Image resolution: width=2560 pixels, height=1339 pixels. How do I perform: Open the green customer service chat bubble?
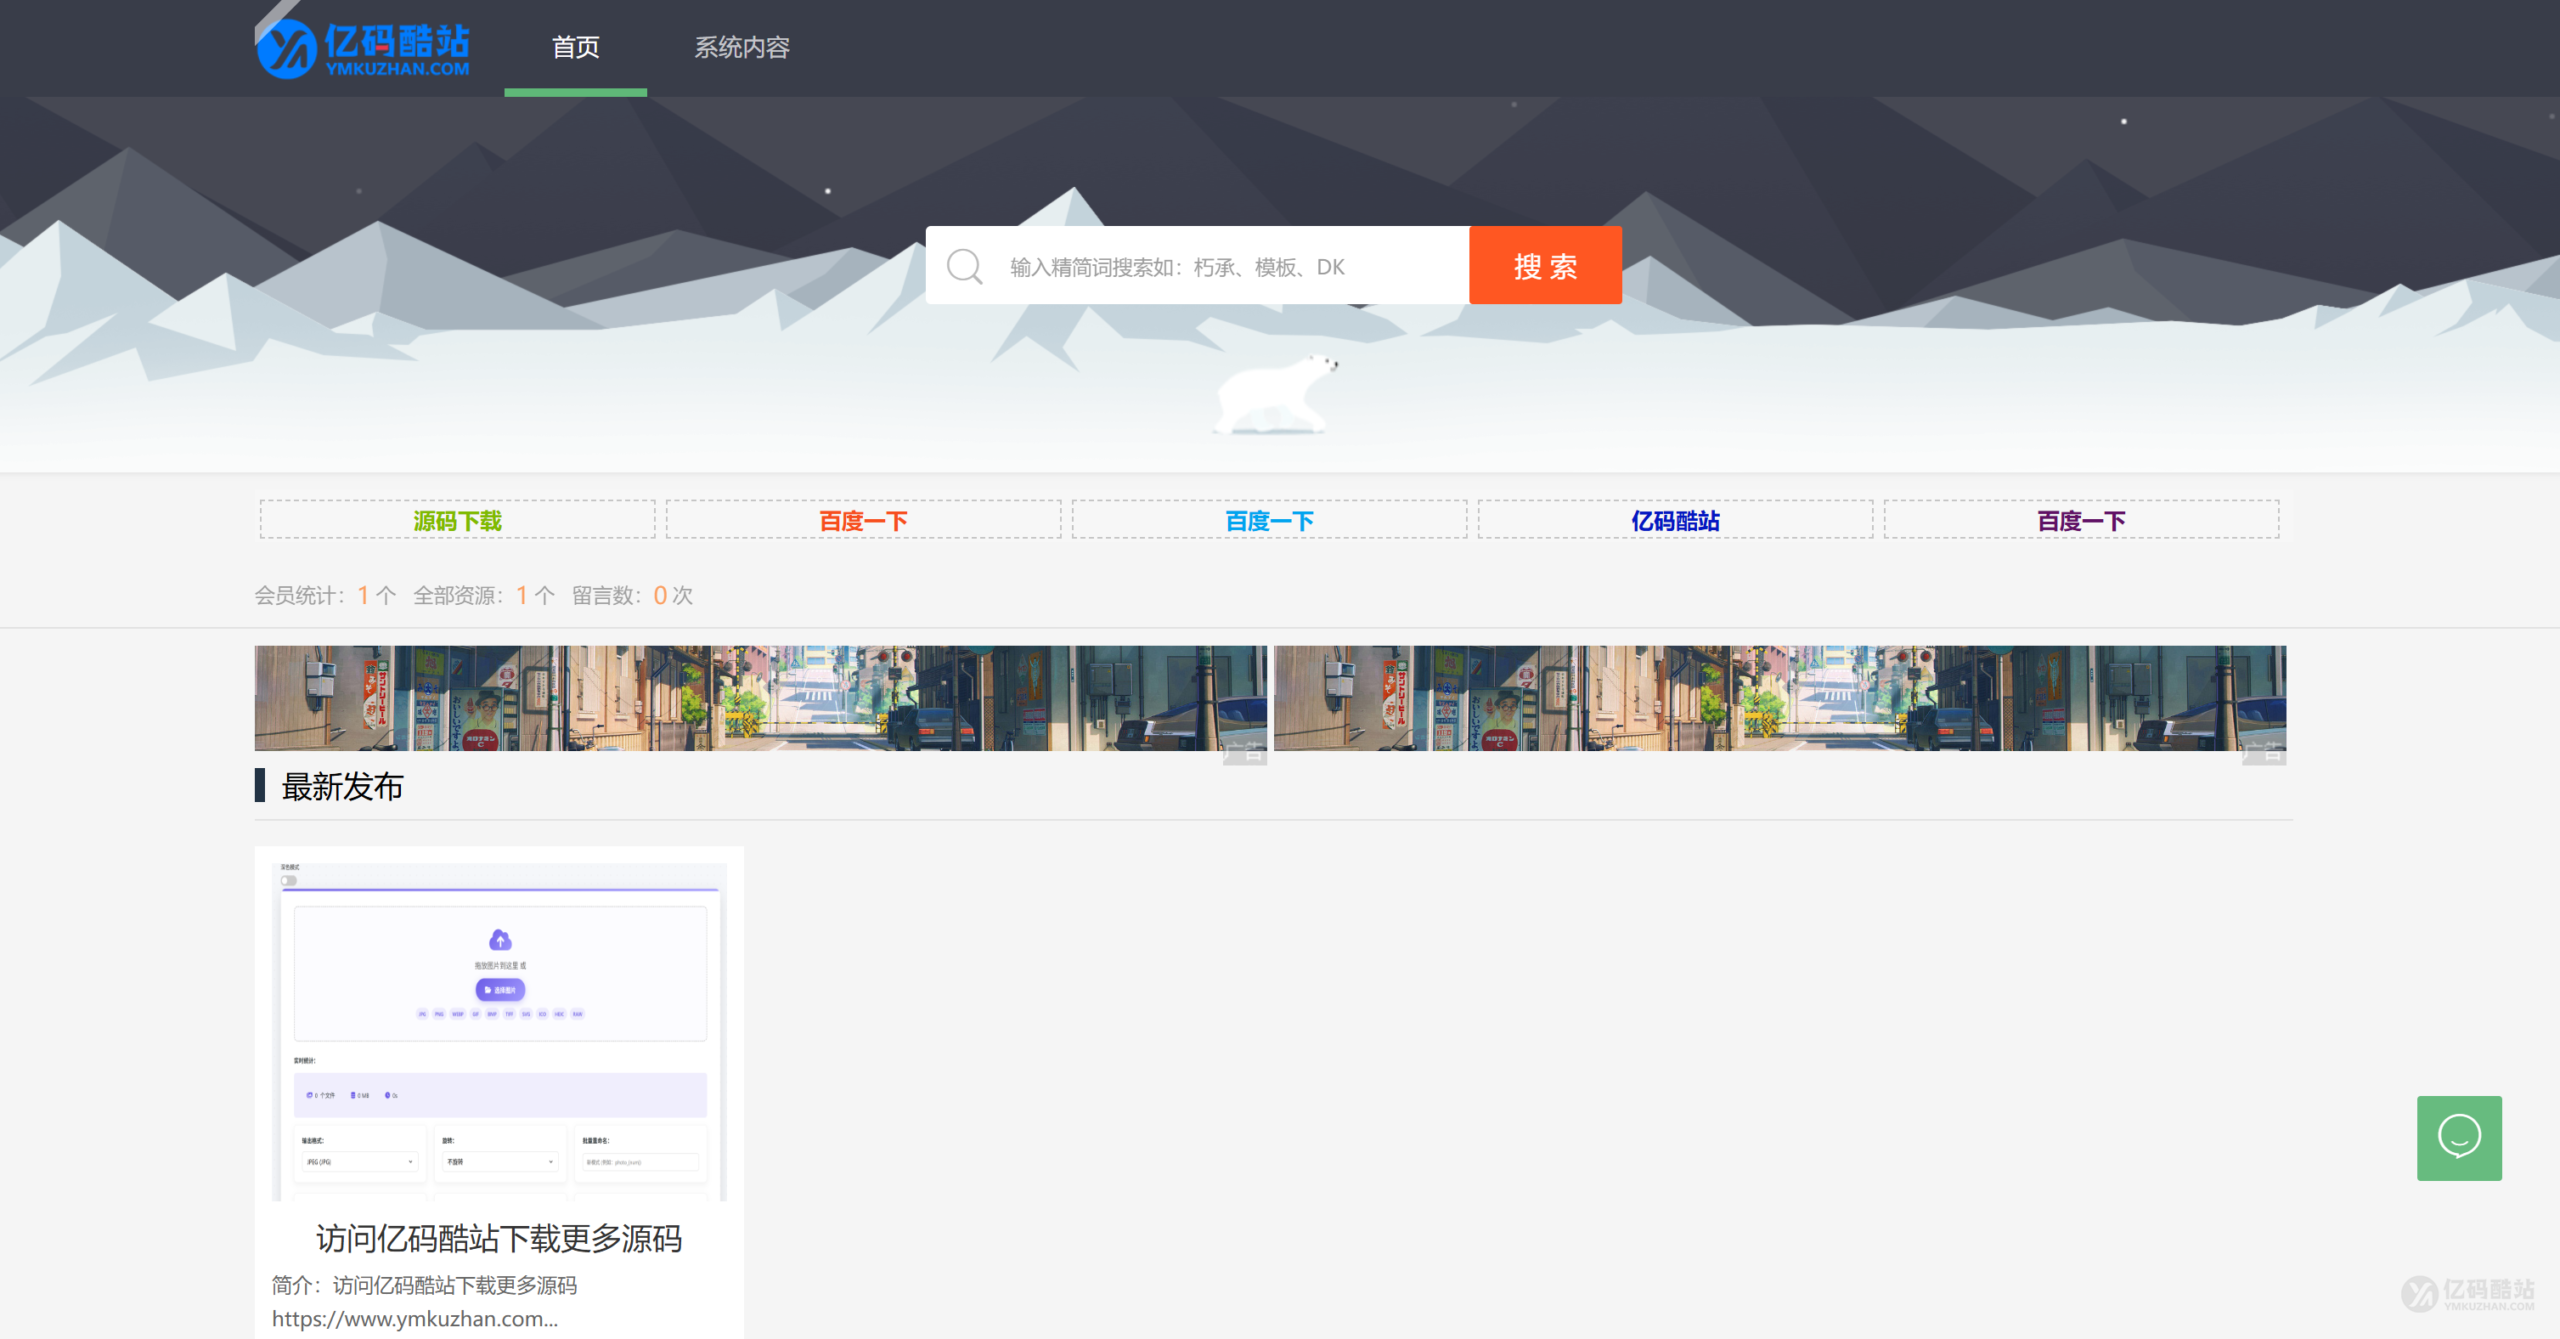click(2459, 1138)
